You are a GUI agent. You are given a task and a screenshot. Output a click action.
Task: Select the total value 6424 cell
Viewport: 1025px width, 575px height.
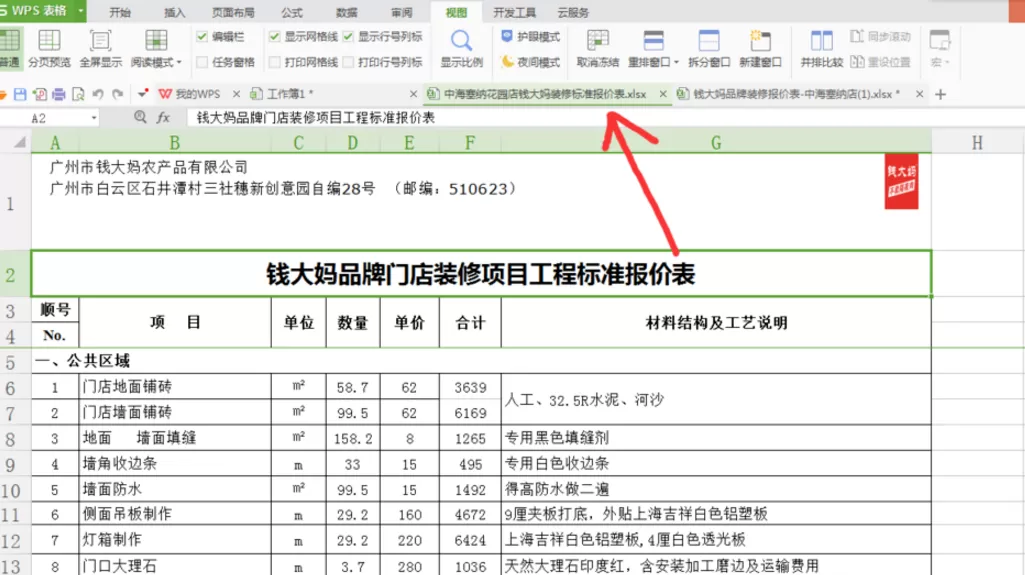470,540
